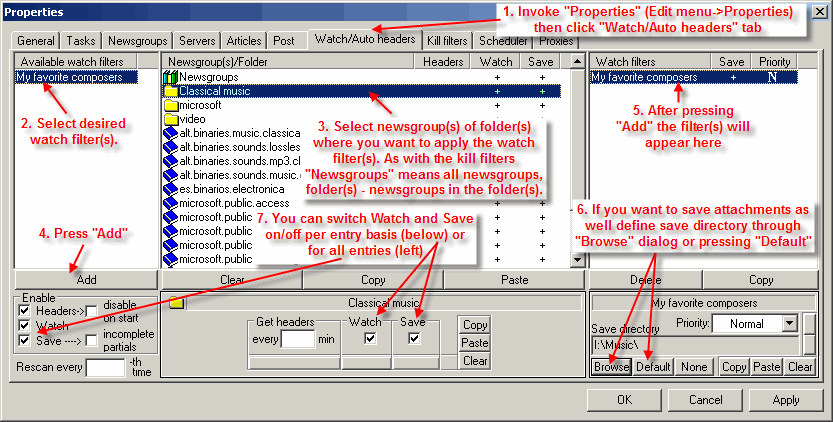Screen dimensions: 833x422
Task: Click the Newsgroups root books icon
Action: [x=170, y=77]
